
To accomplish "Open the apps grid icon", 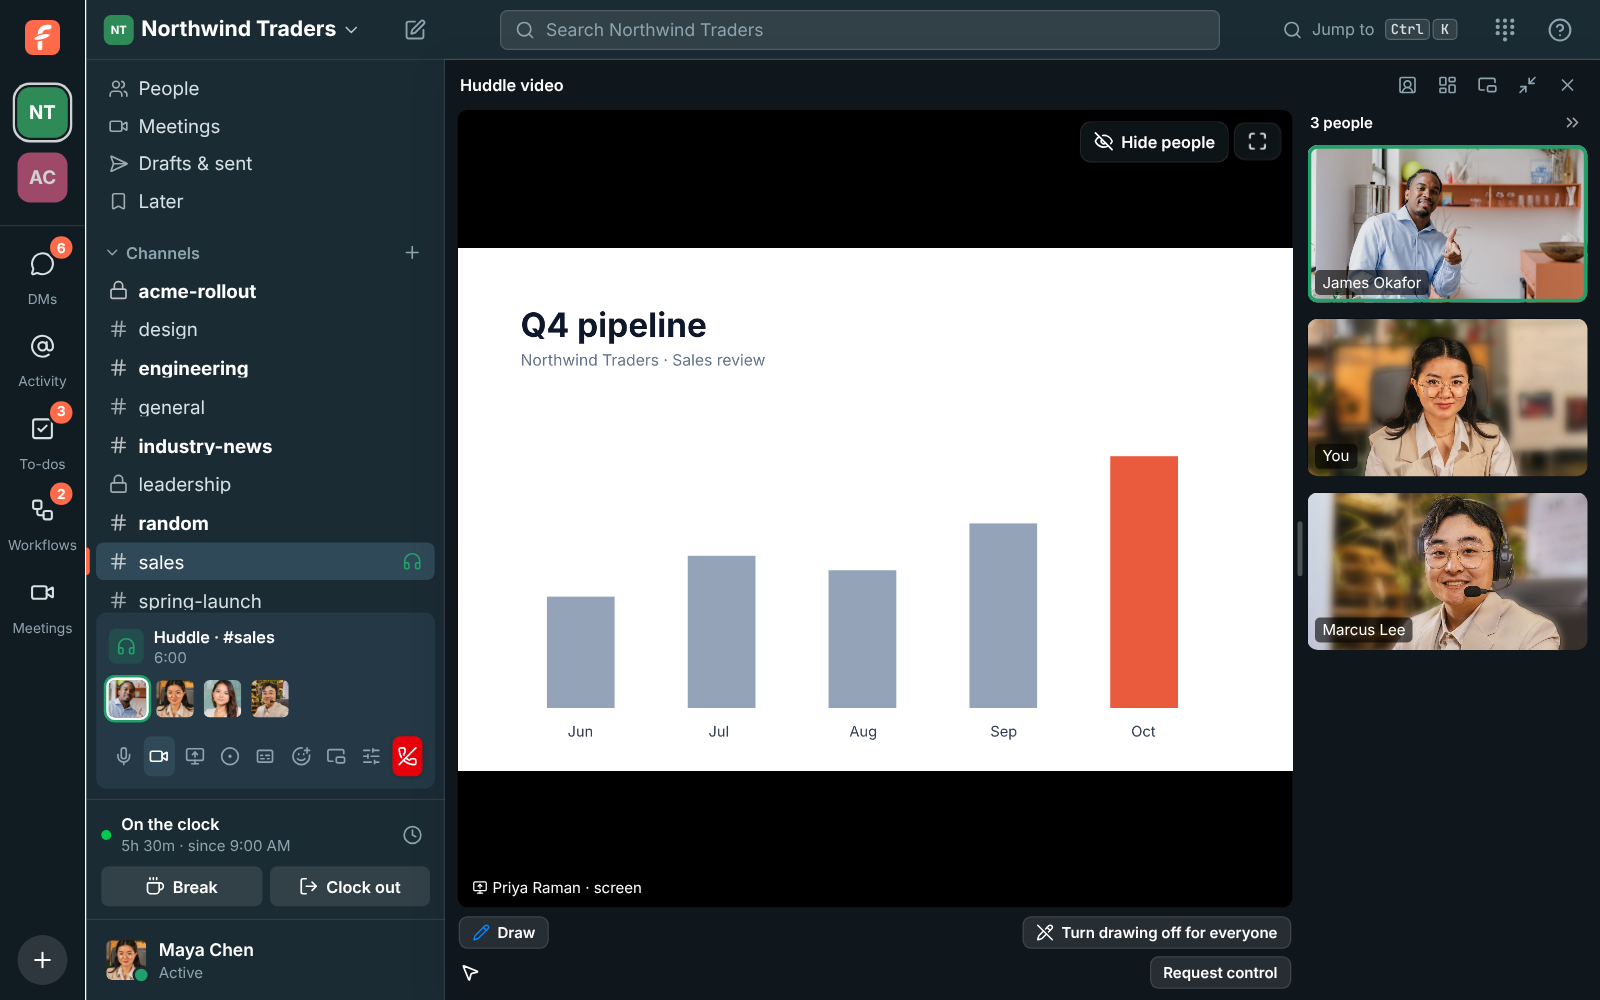I will click(x=1504, y=30).
